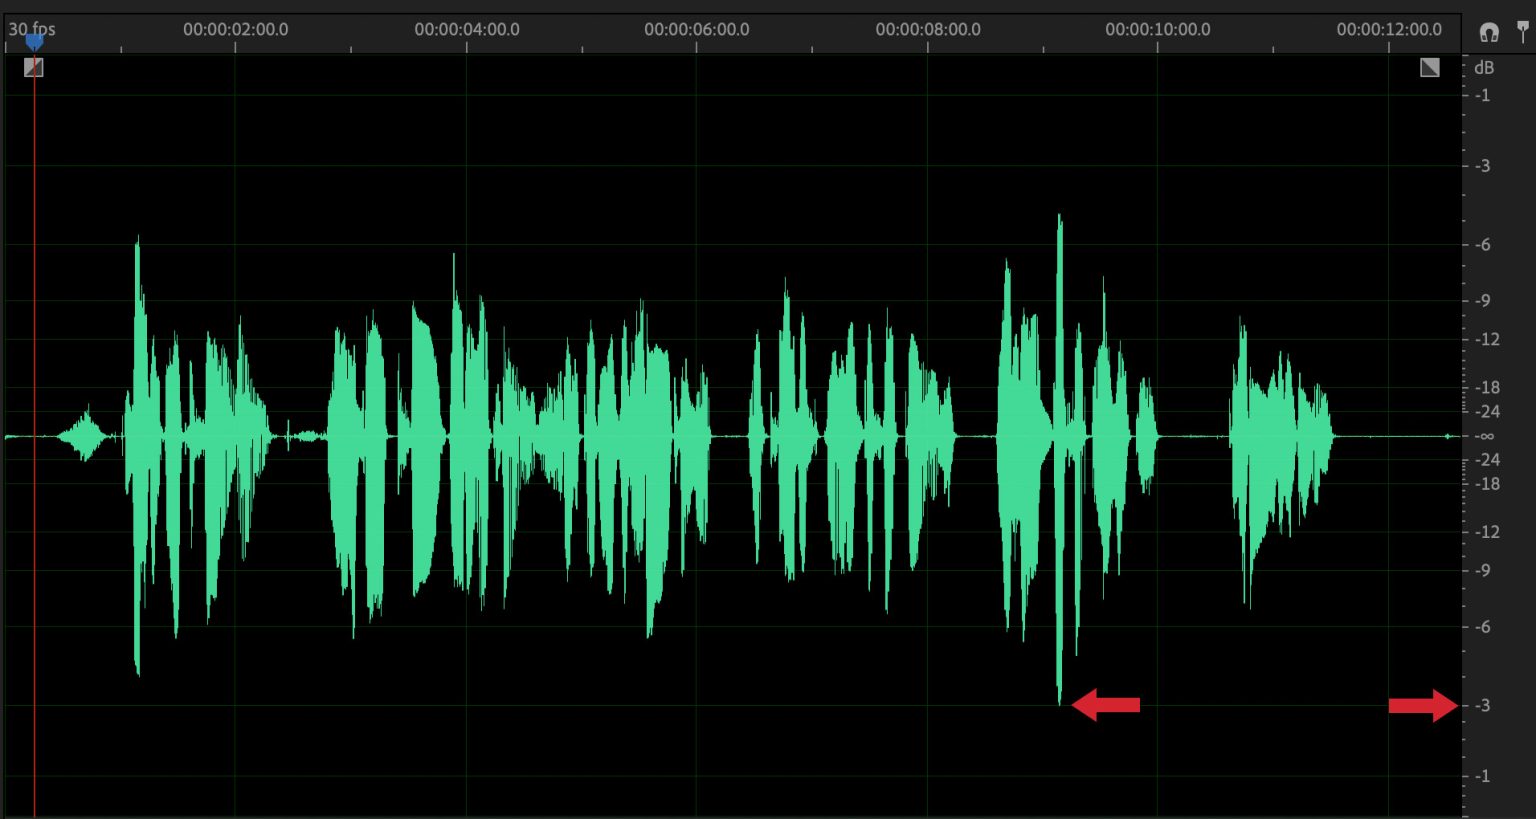Select the fade-out handle square
The height and width of the screenshot is (819, 1536).
1430,67
